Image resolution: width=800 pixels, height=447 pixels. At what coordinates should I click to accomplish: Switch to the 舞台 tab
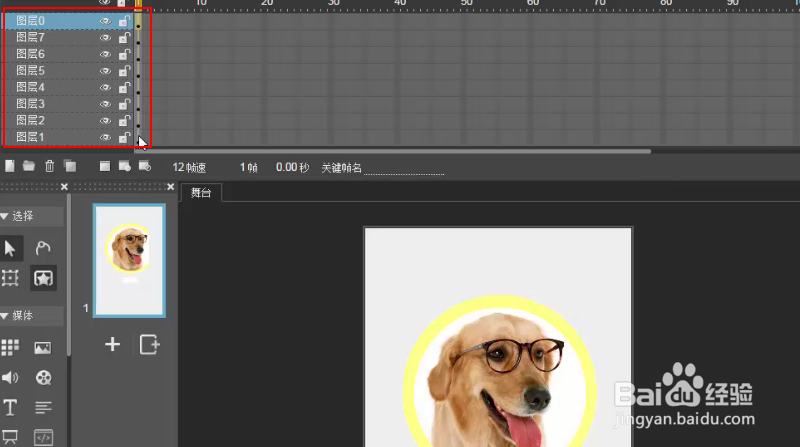[201, 192]
